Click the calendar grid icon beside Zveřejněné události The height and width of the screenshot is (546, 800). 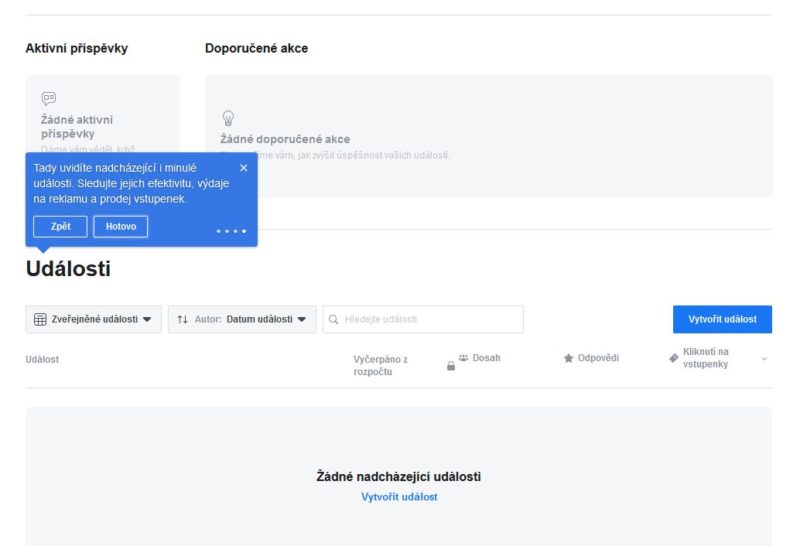(40, 319)
